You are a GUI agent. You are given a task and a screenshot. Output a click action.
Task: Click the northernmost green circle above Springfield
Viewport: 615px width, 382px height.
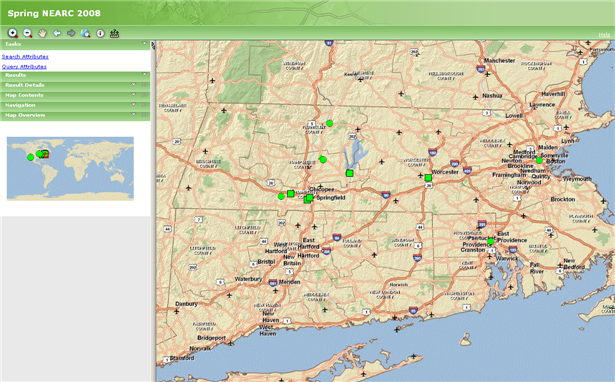point(330,123)
